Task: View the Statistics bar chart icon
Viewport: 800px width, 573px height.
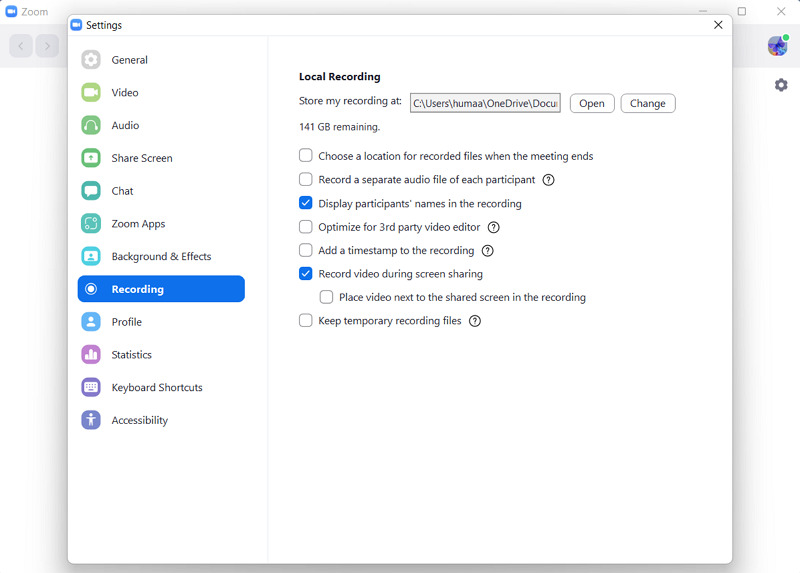Action: click(91, 355)
